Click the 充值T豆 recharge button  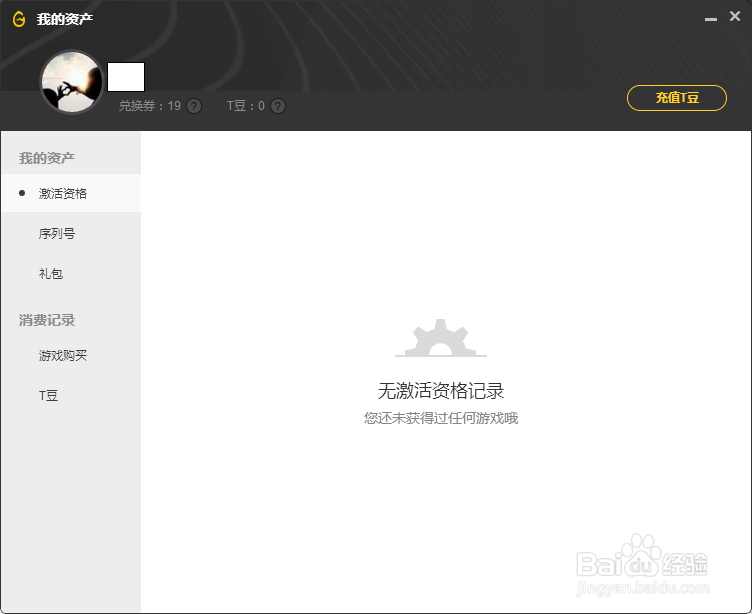[677, 98]
